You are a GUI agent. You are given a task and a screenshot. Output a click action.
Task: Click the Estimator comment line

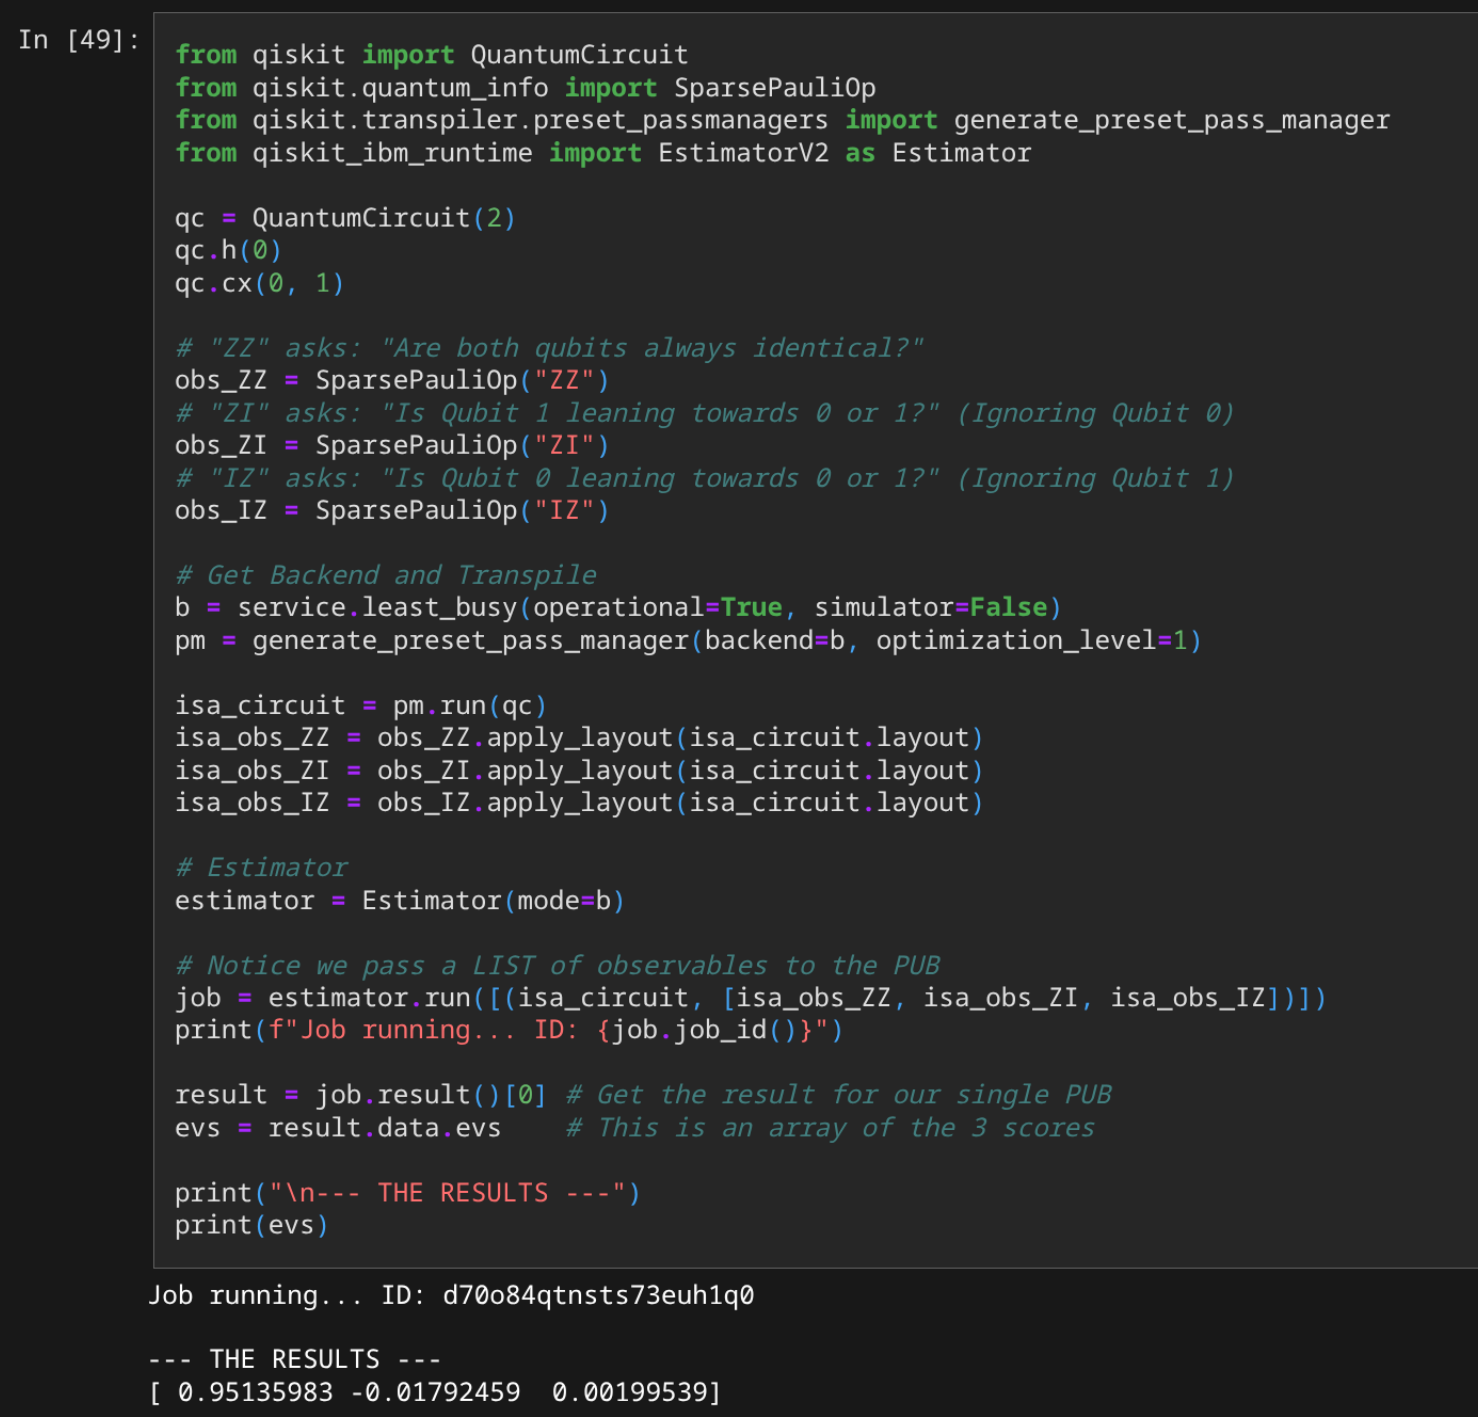click(262, 867)
